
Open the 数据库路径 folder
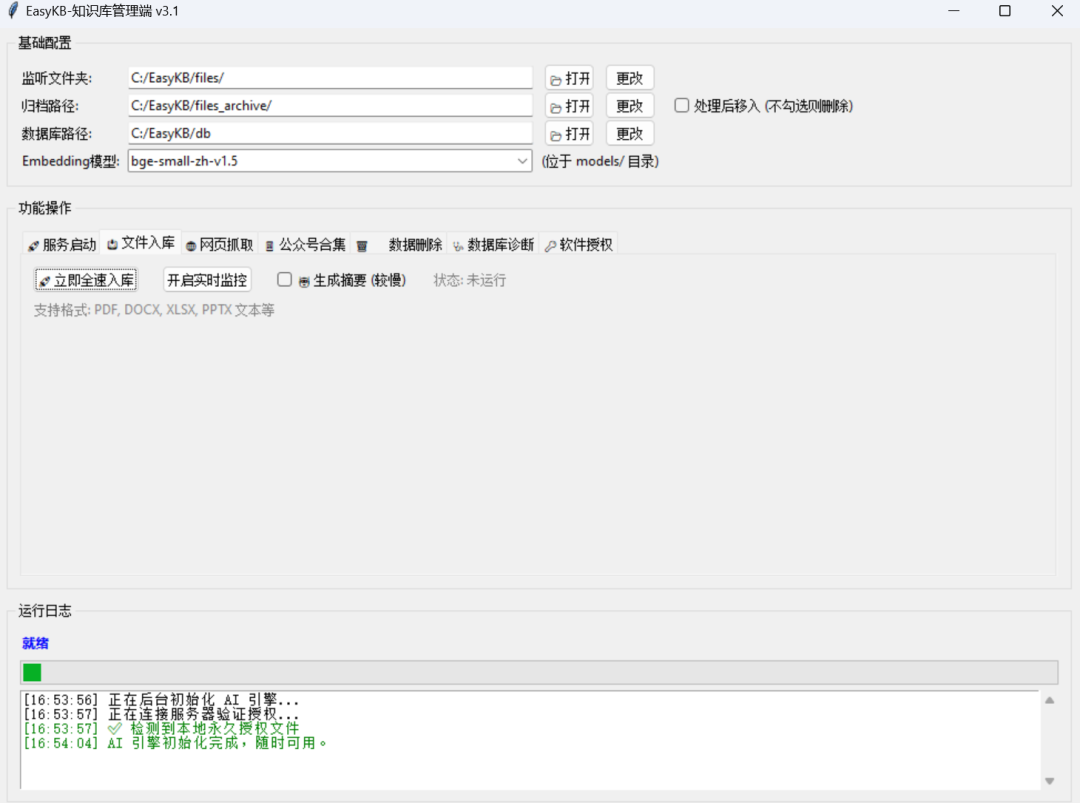(569, 134)
